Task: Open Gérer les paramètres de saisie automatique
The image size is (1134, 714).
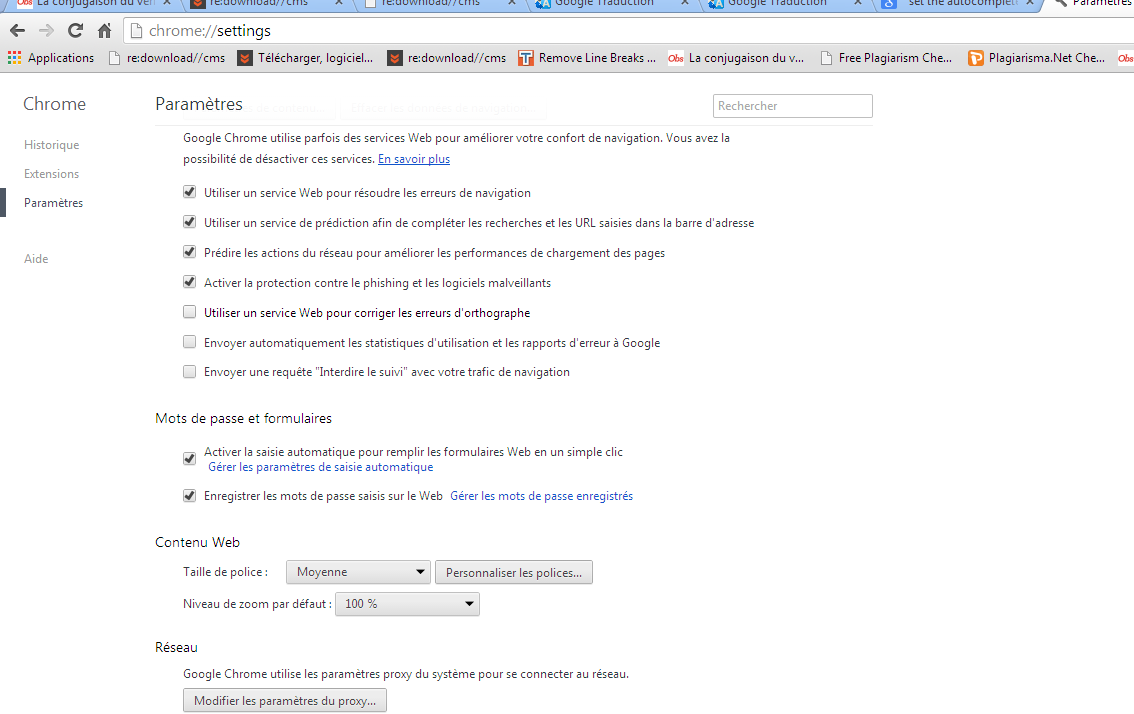Action: tap(320, 467)
